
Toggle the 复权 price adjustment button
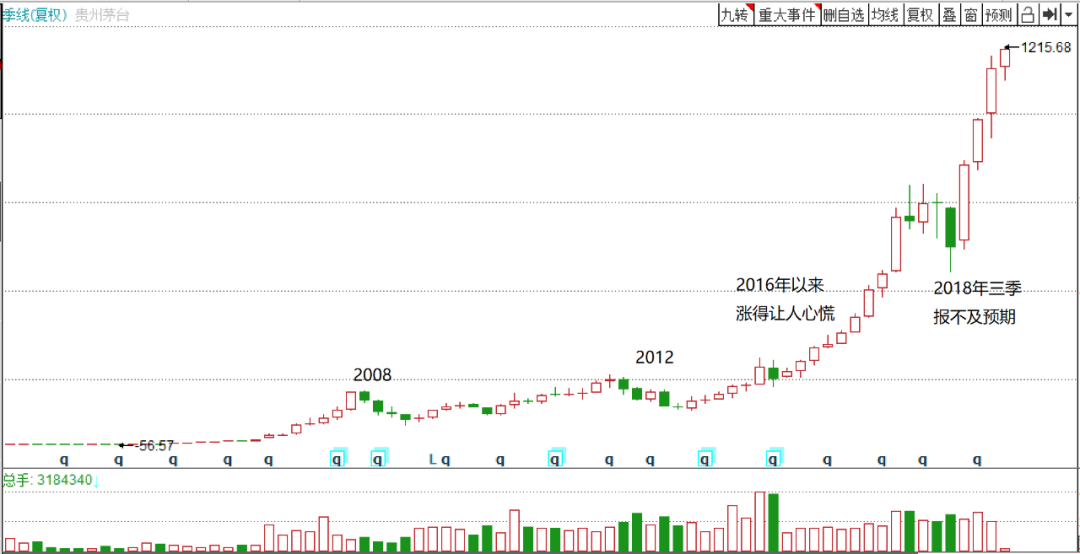920,14
